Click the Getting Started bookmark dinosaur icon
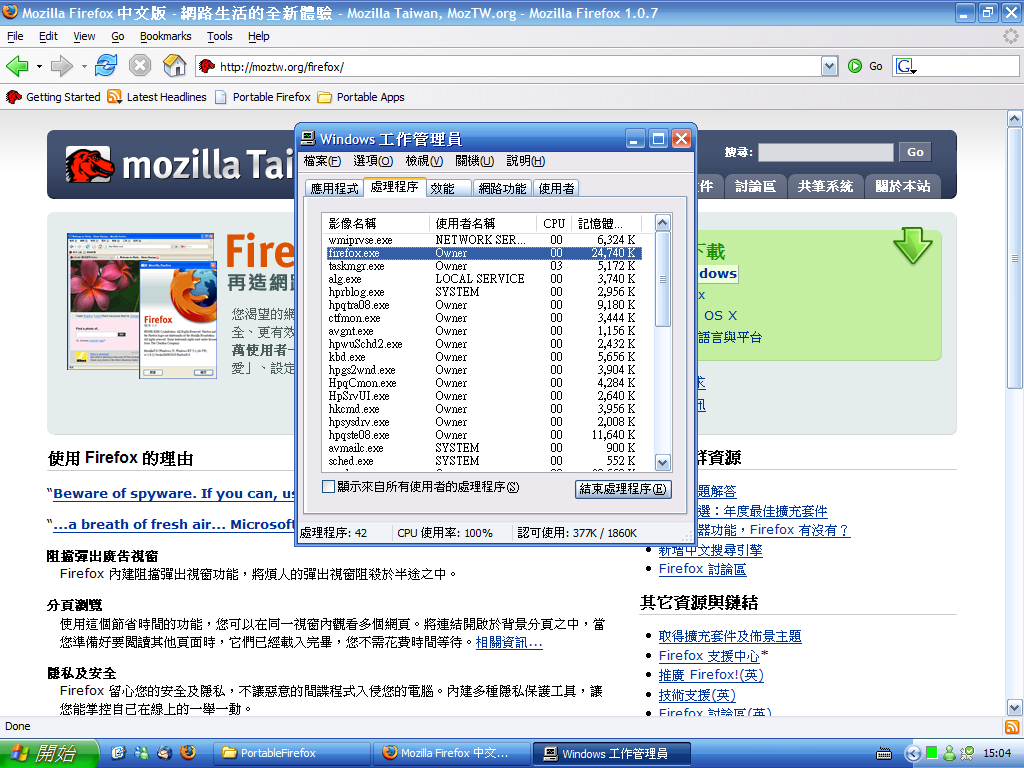 (14, 97)
